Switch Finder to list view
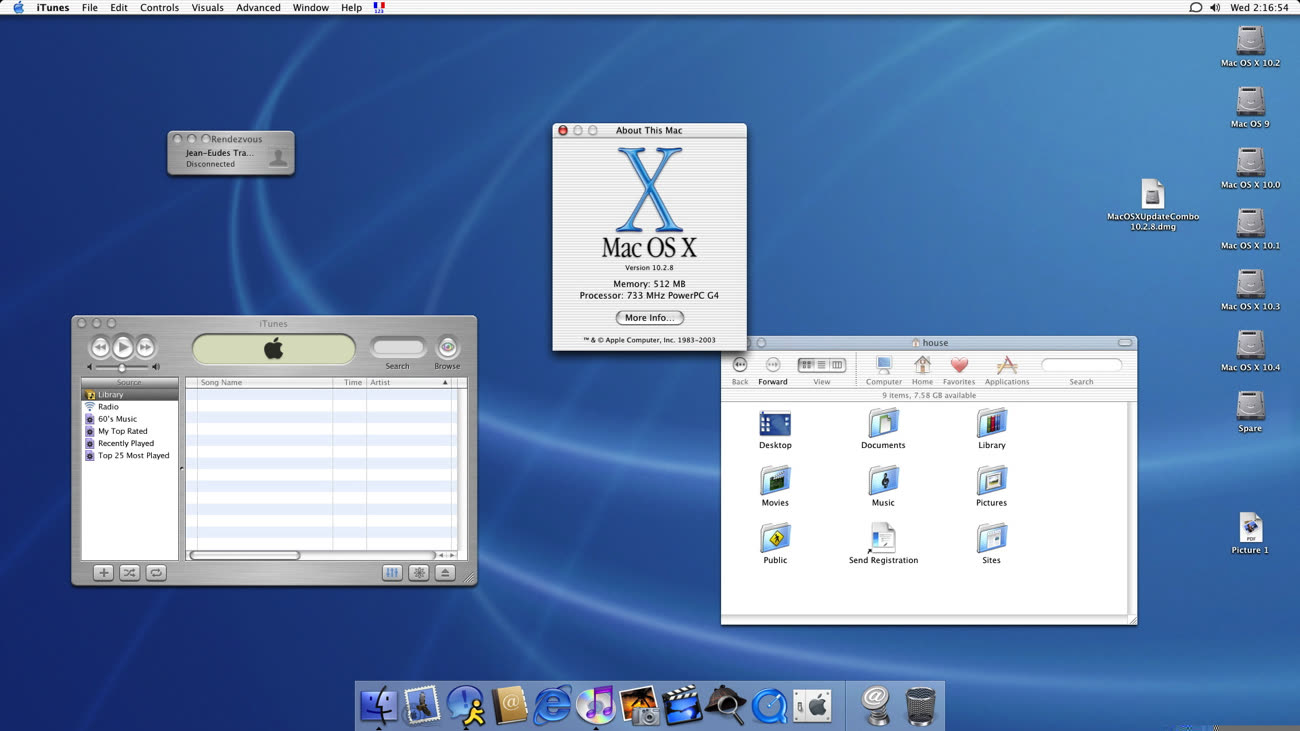This screenshot has width=1300, height=731. [x=822, y=366]
